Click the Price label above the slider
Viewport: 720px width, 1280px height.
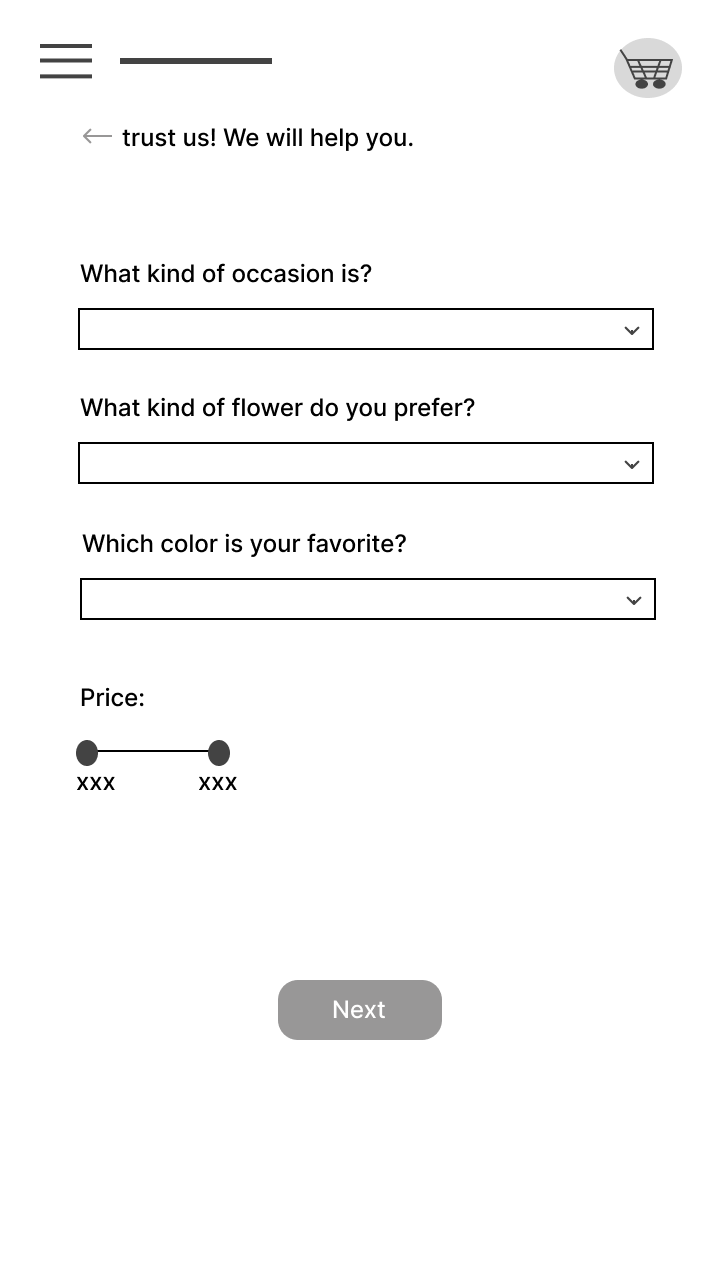(x=112, y=697)
